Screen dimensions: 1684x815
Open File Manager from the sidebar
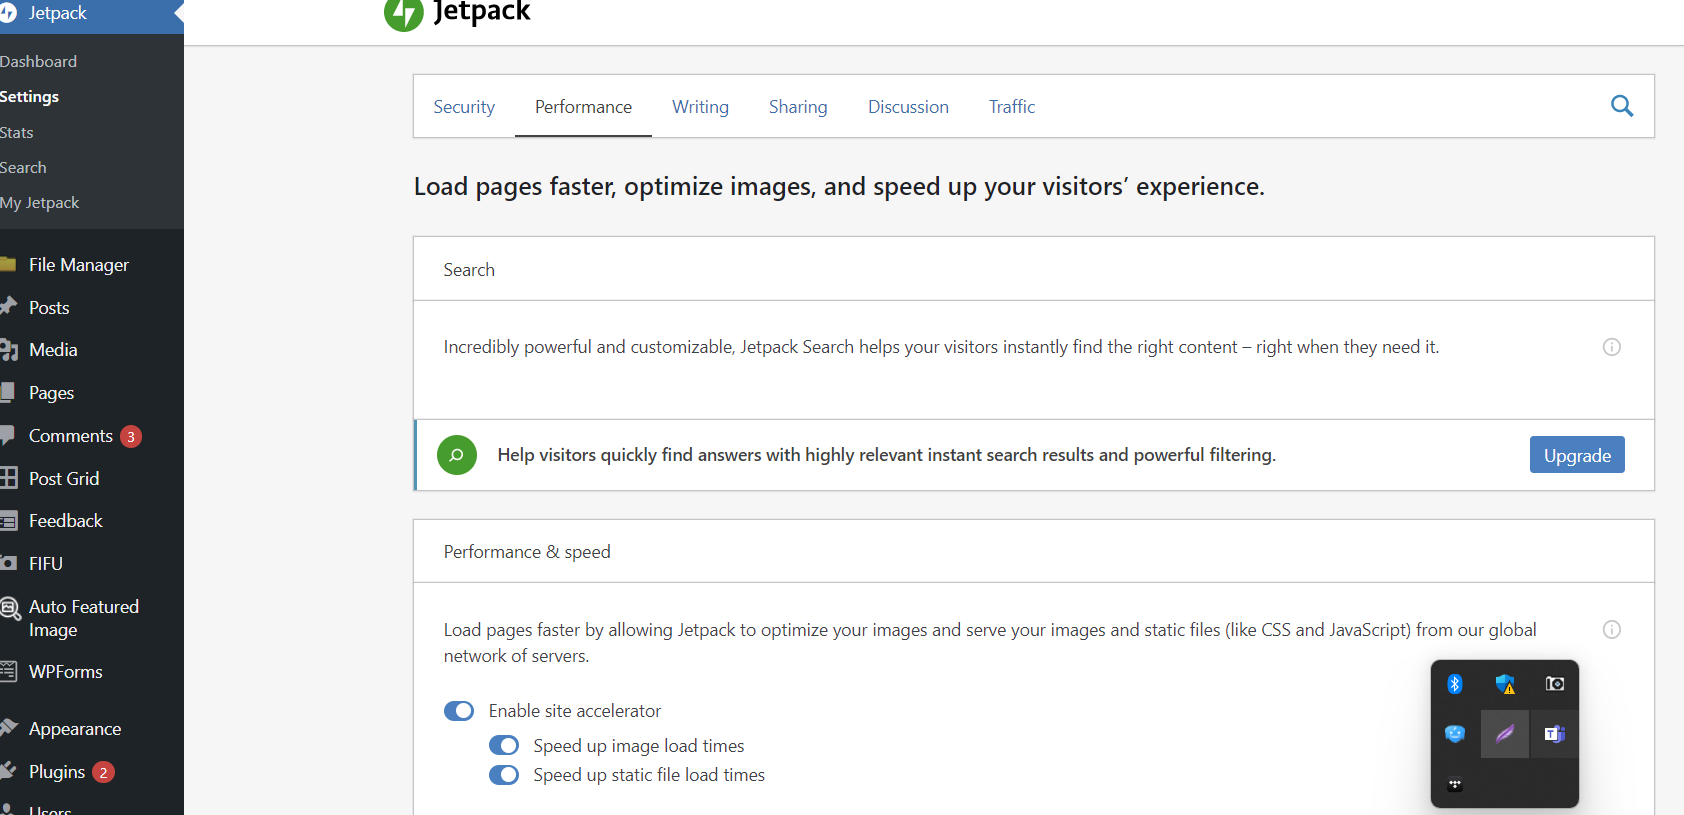click(x=79, y=265)
